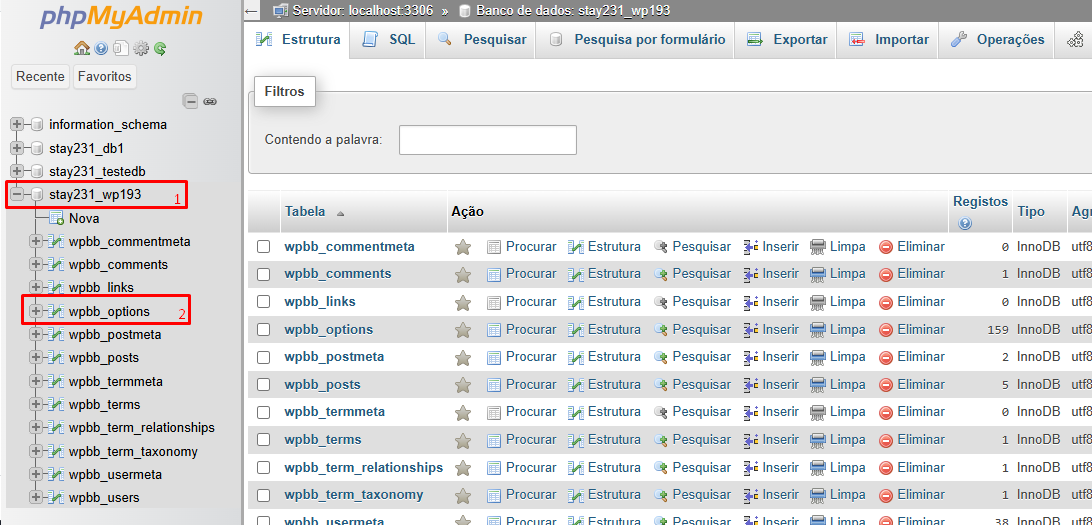Open wpbb_options table link in main list

point(329,329)
